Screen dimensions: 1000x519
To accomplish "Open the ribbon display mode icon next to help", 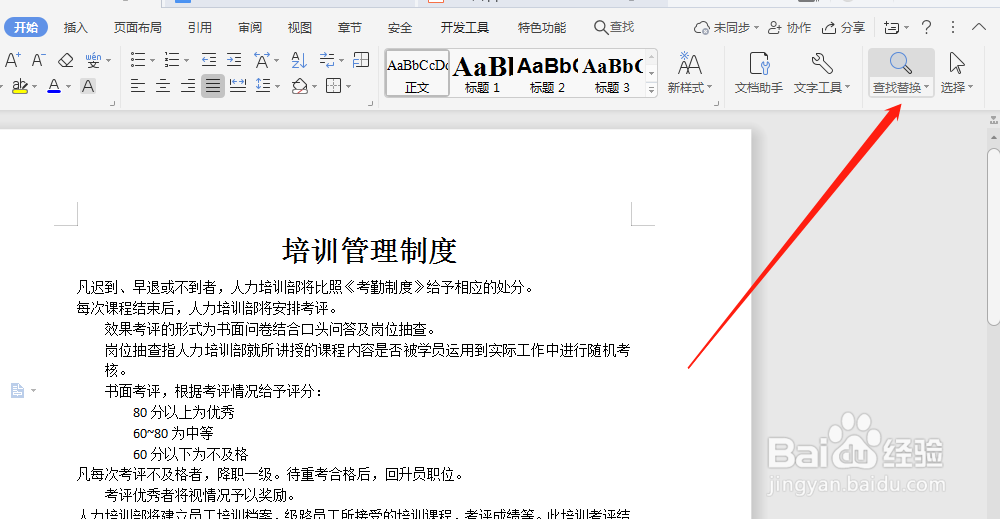I will coord(895,27).
